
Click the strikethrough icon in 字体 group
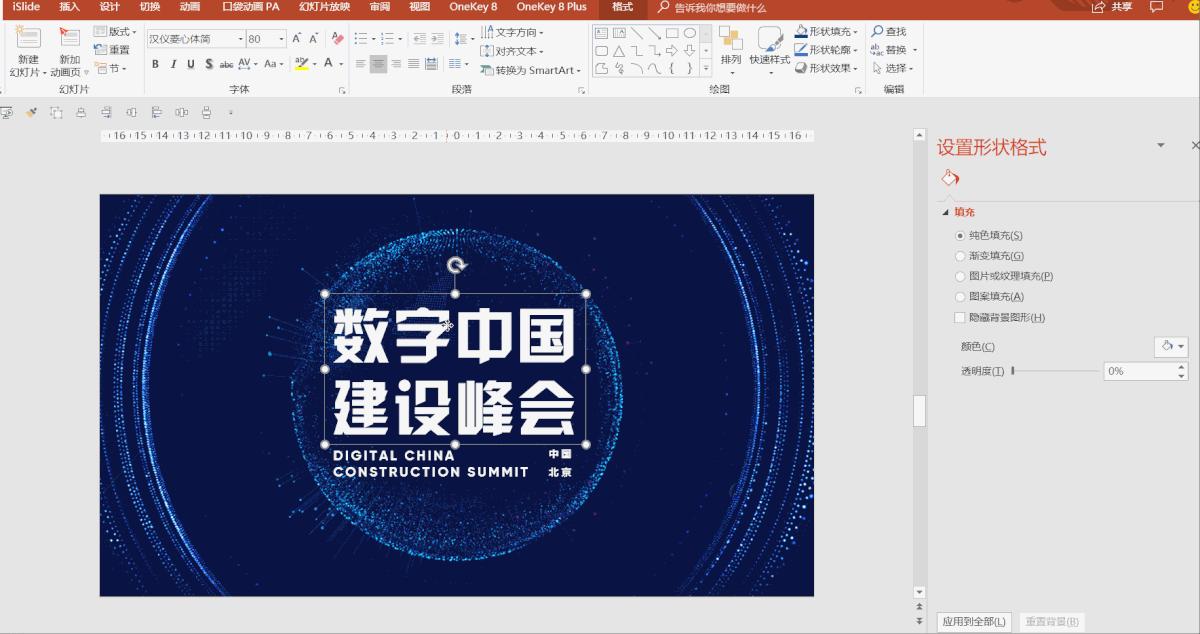coord(226,62)
